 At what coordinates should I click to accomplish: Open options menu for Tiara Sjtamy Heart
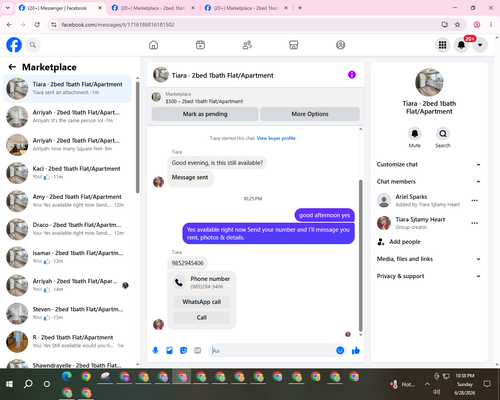coord(475,223)
